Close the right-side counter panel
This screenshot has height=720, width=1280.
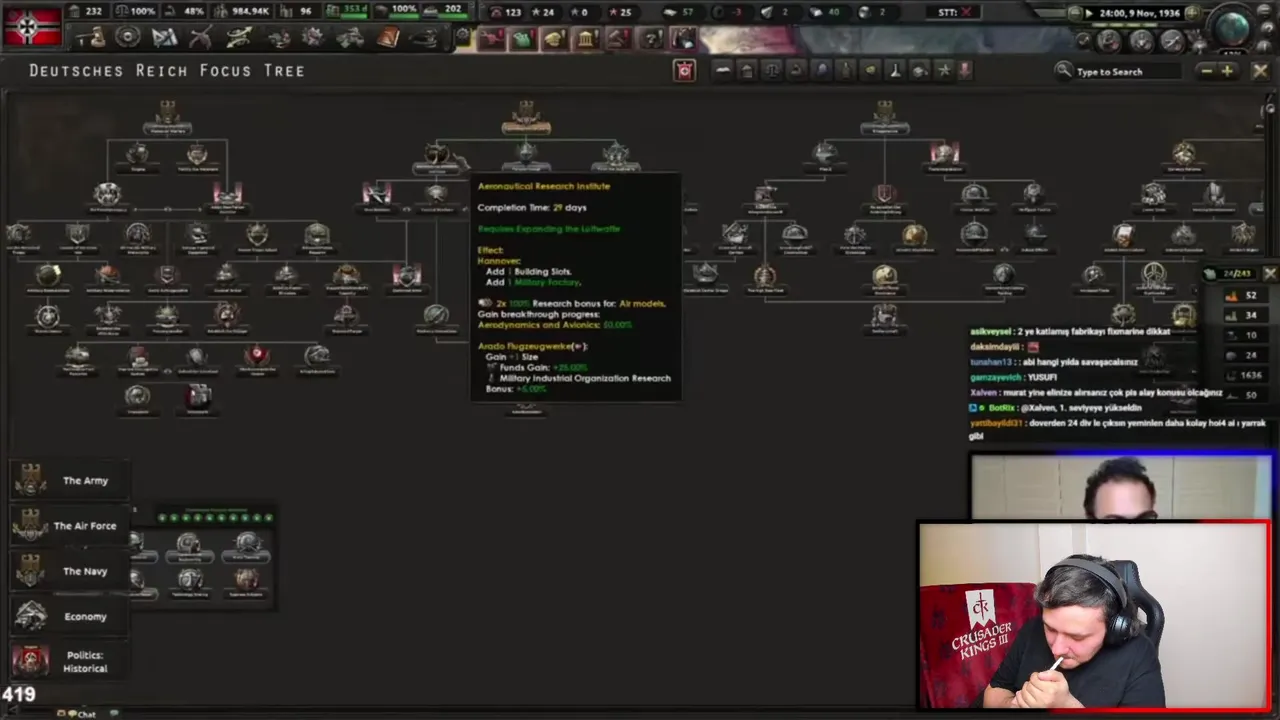[1269, 273]
